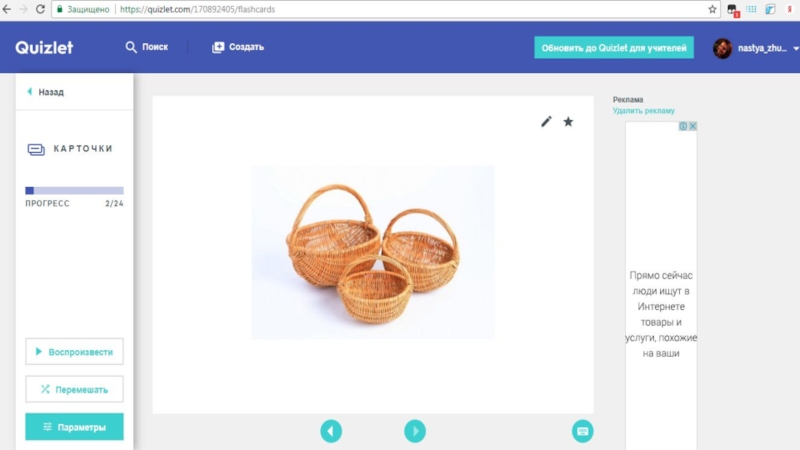Open keyboard shortcuts icon below card
Screen dimensions: 800x450
(x=582, y=431)
